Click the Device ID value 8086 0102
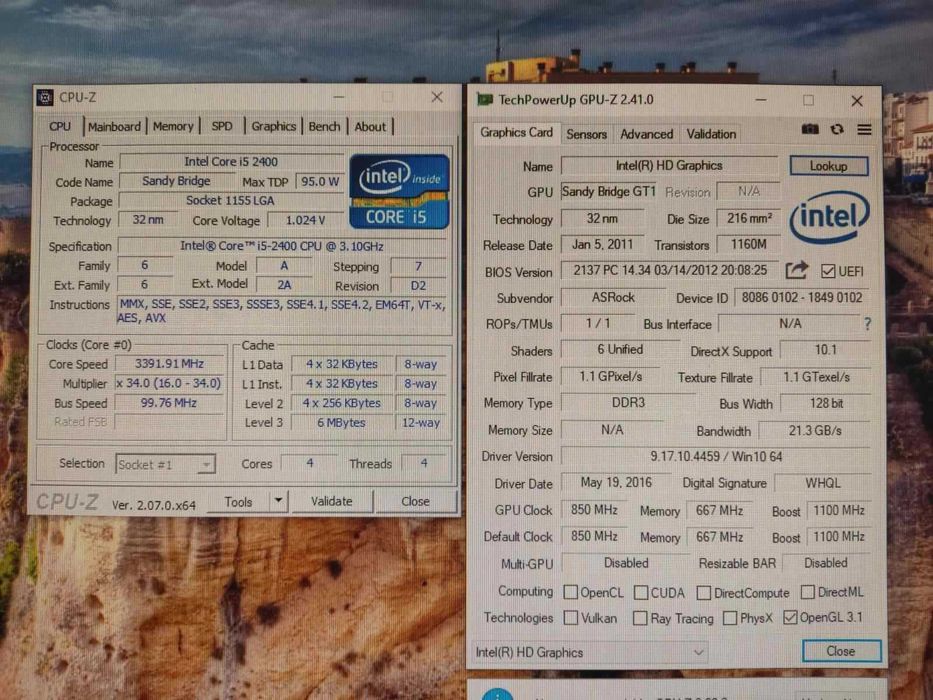933x700 pixels. click(x=801, y=298)
